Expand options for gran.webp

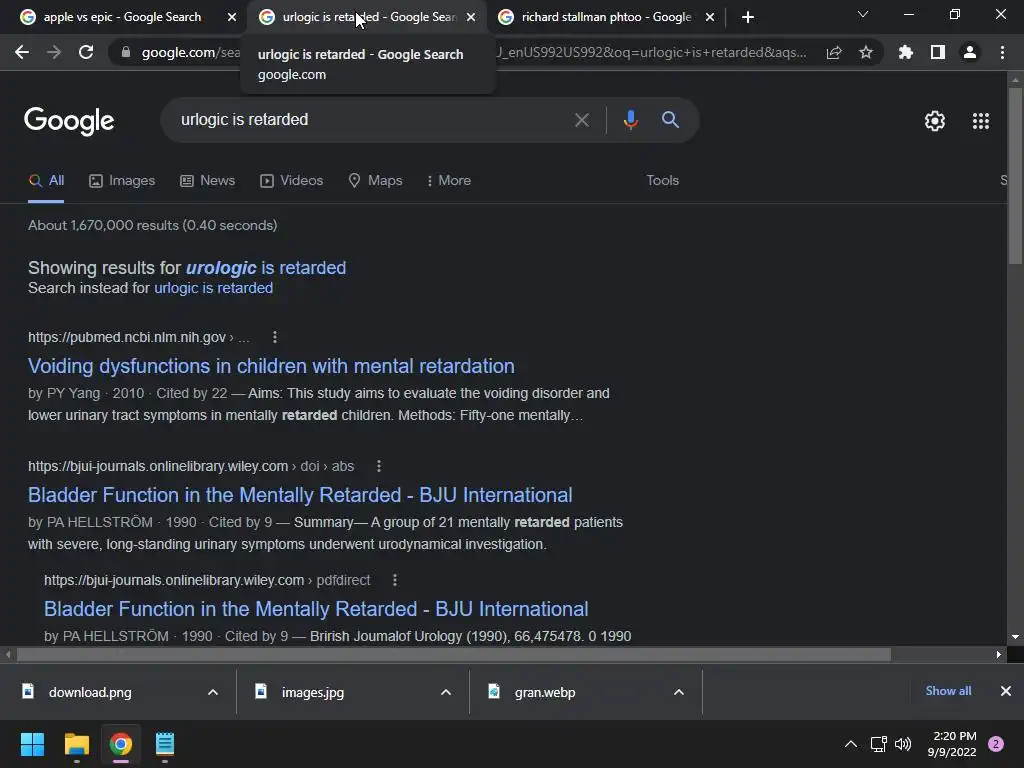tap(679, 692)
